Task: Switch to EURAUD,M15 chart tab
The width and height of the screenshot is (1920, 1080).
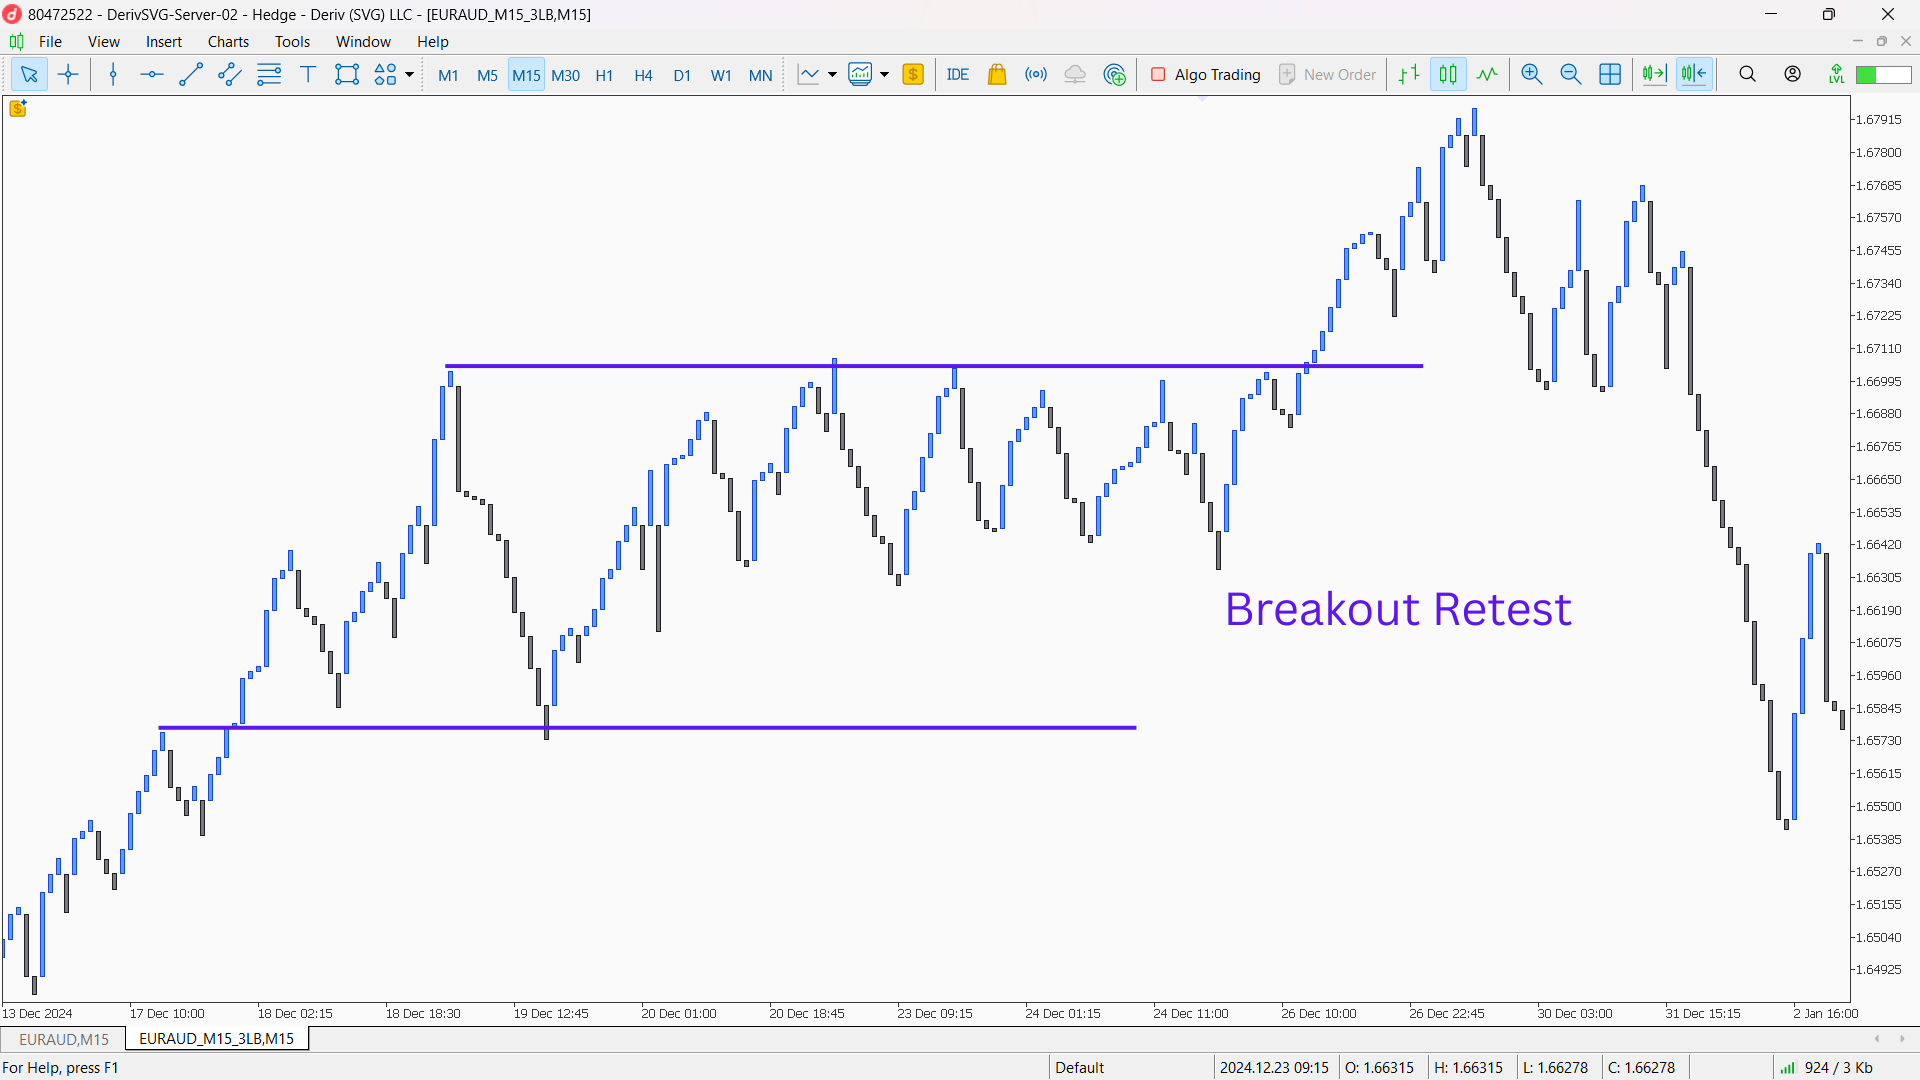Action: (64, 1039)
